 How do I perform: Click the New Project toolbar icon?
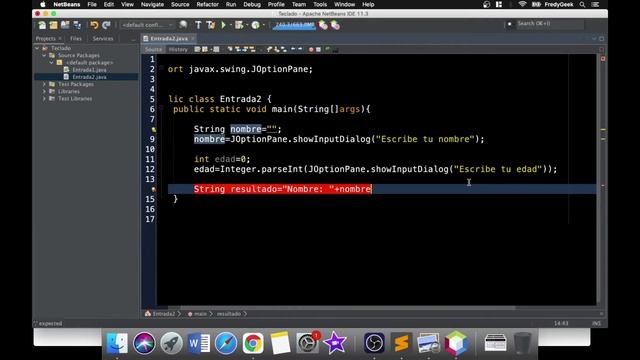[53, 25]
